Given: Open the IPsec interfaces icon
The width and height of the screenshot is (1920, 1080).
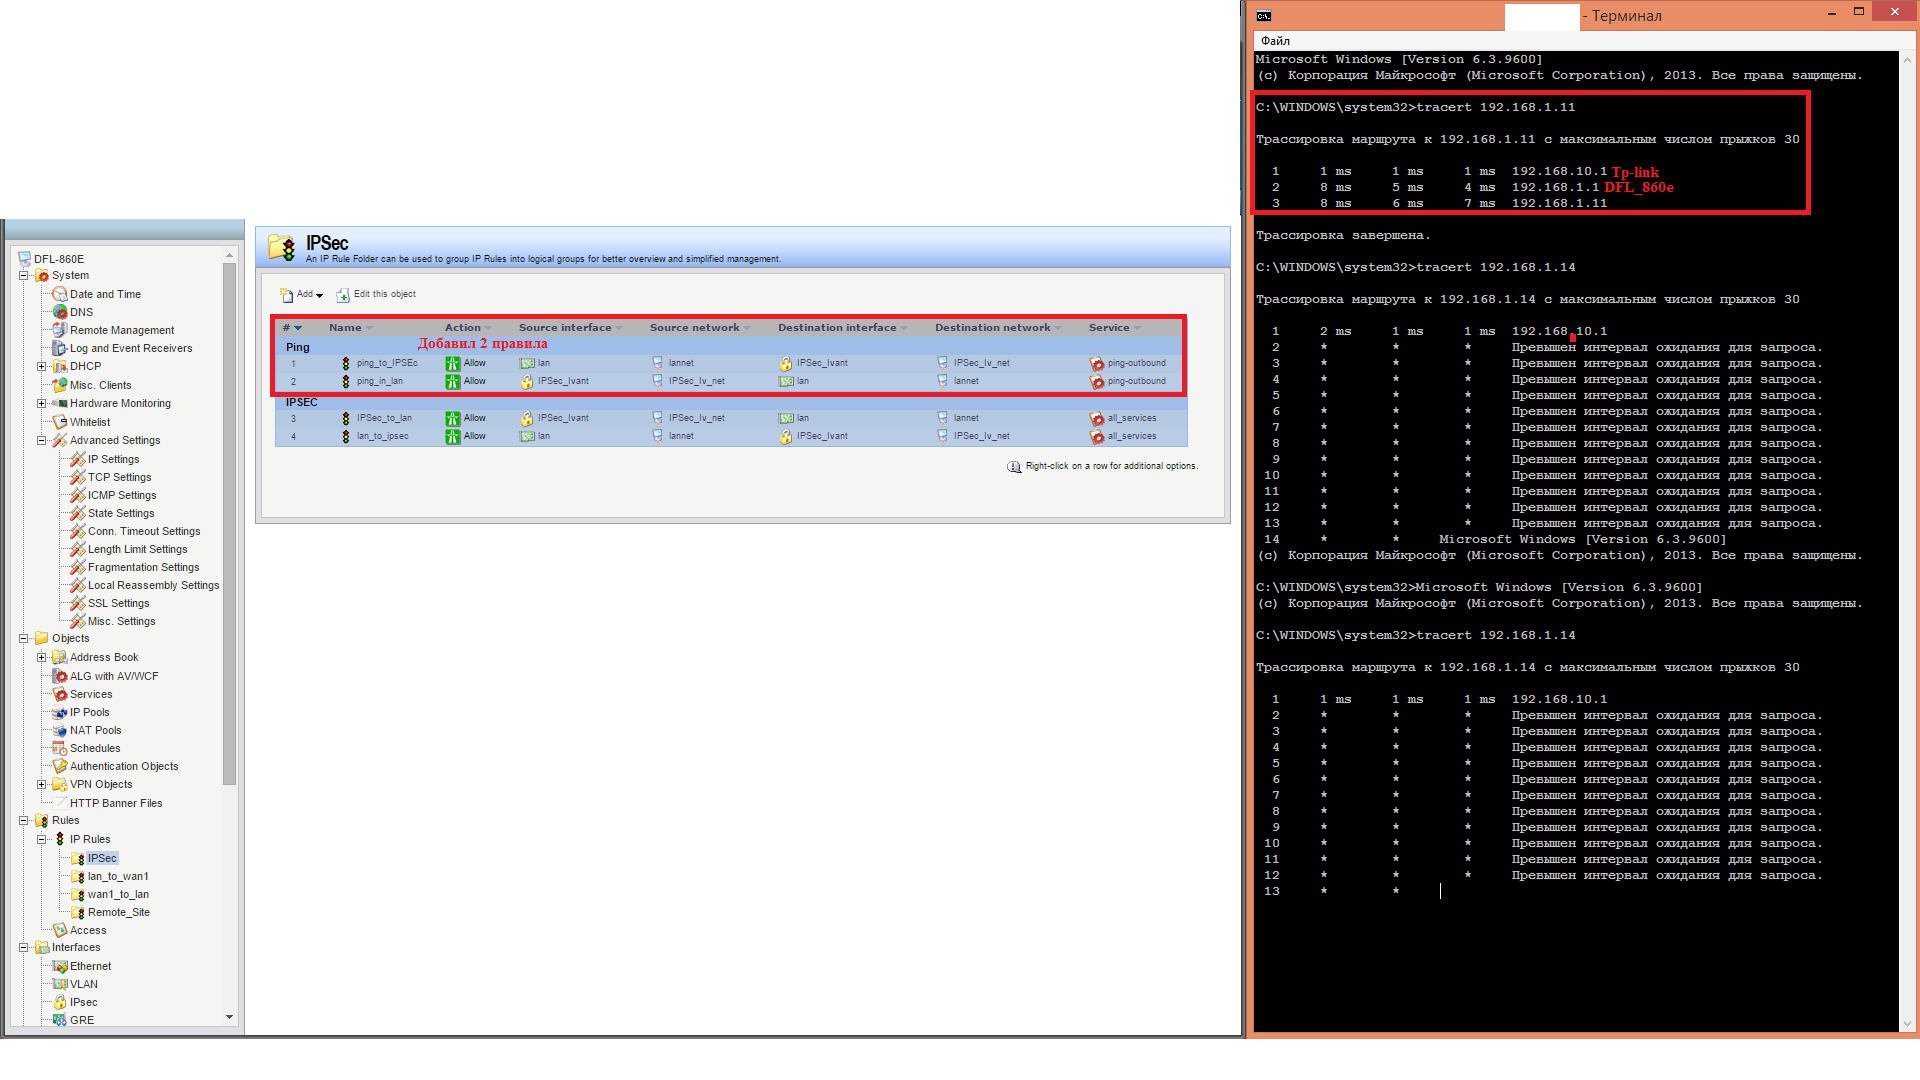Looking at the screenshot, I should point(60,1002).
